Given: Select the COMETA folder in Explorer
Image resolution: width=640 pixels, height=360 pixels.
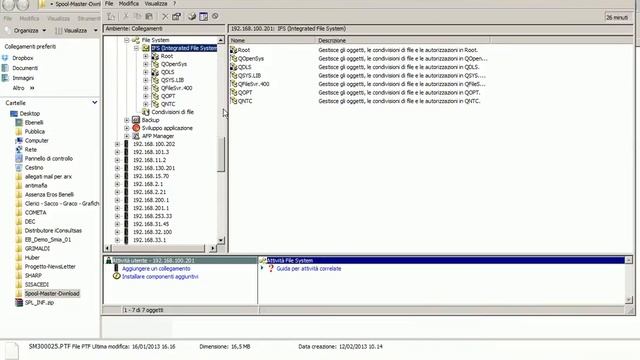Looking at the screenshot, I should coord(36,213).
